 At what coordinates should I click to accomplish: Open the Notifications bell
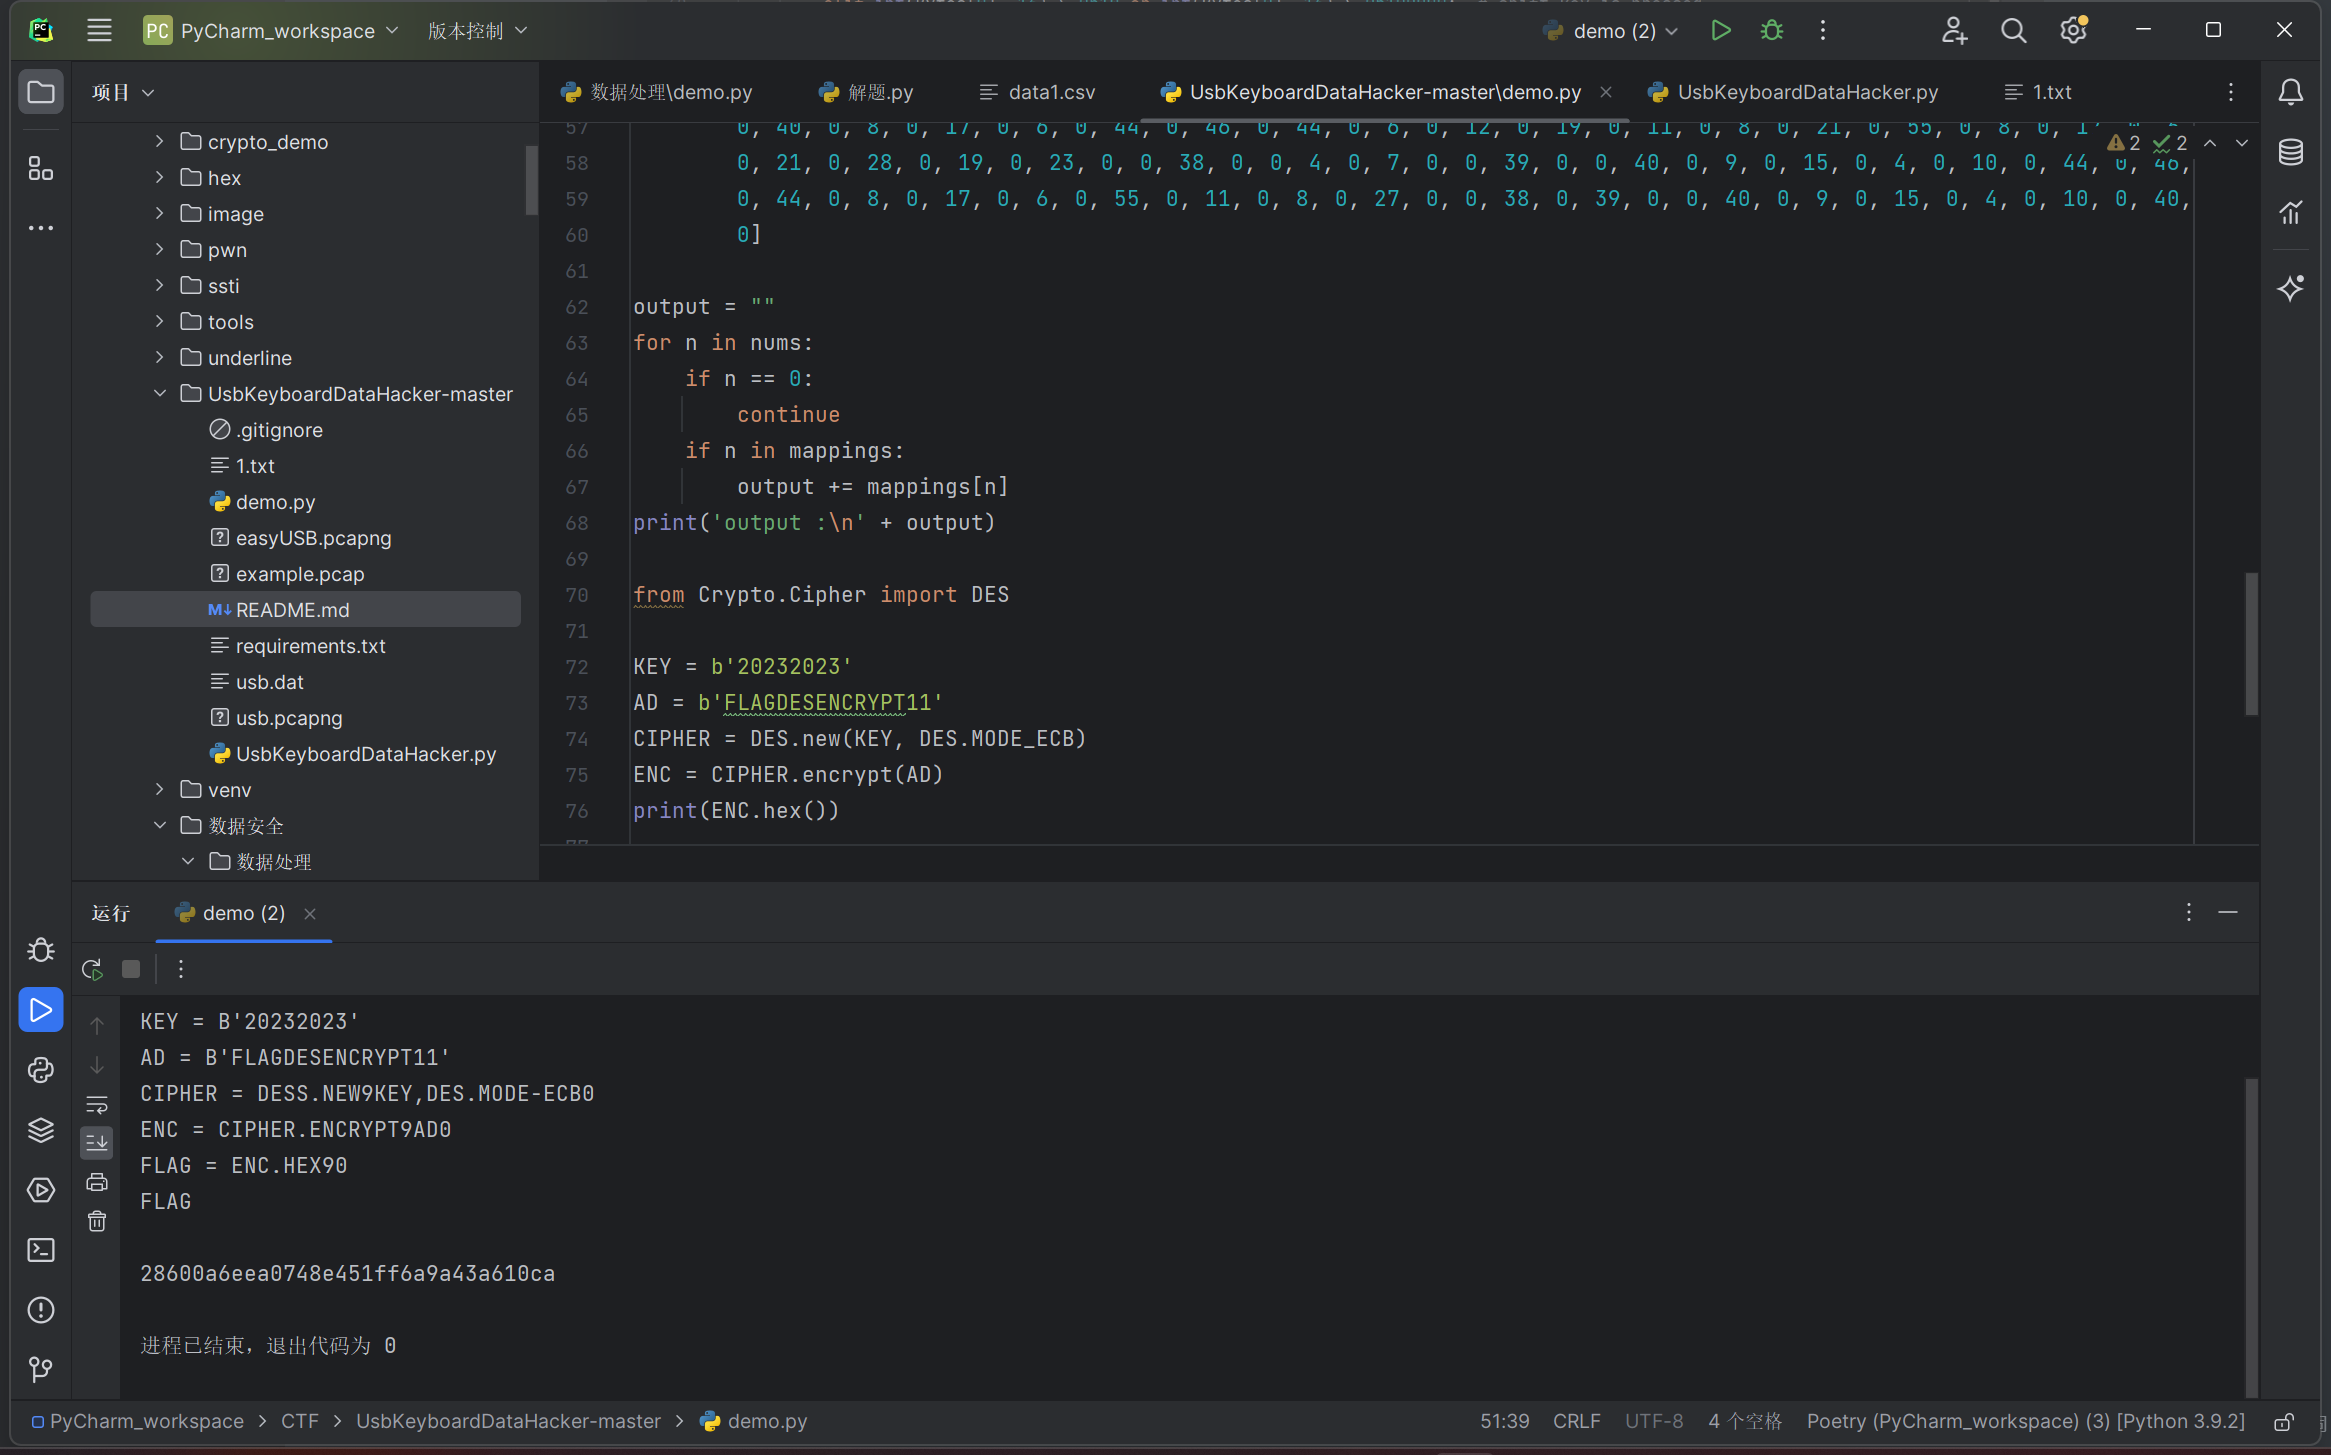click(2290, 92)
